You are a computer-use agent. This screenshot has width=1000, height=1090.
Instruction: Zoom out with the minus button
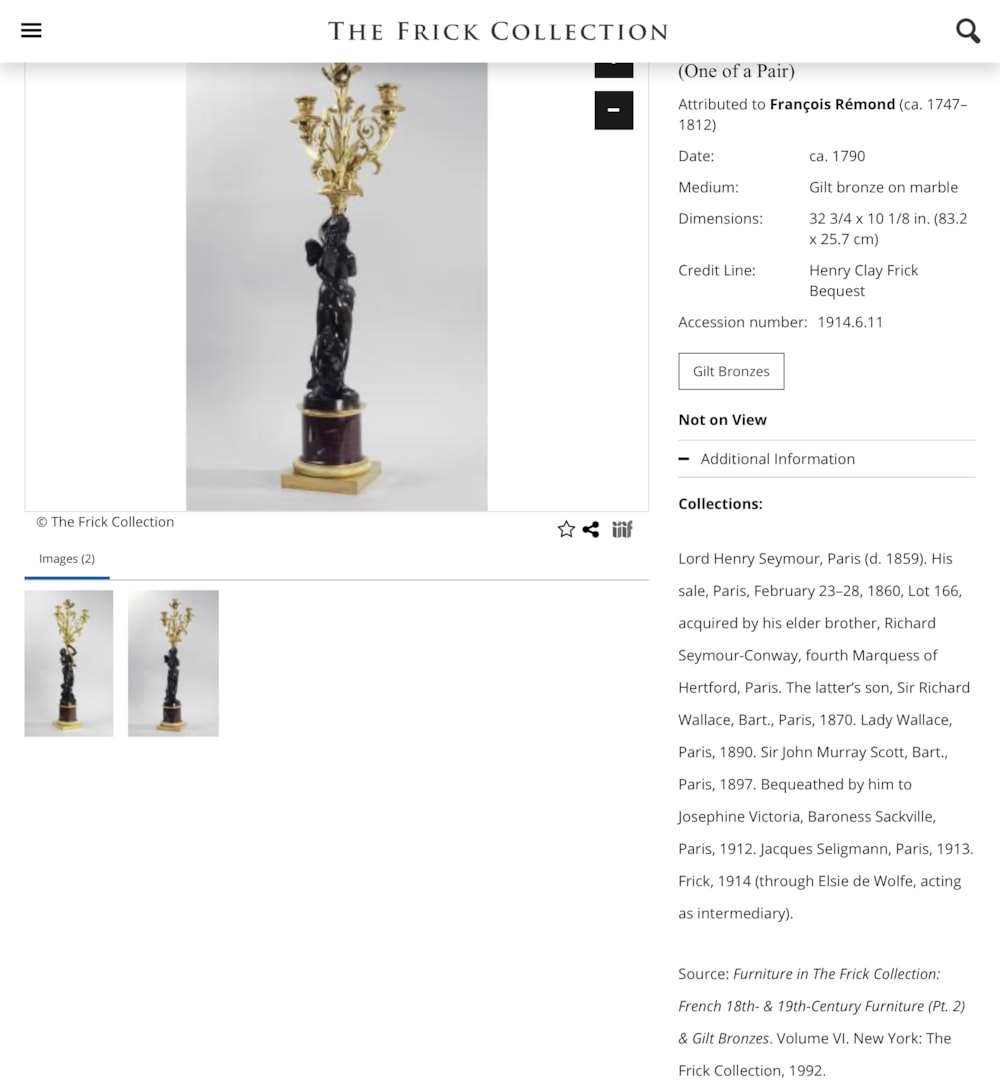click(614, 110)
